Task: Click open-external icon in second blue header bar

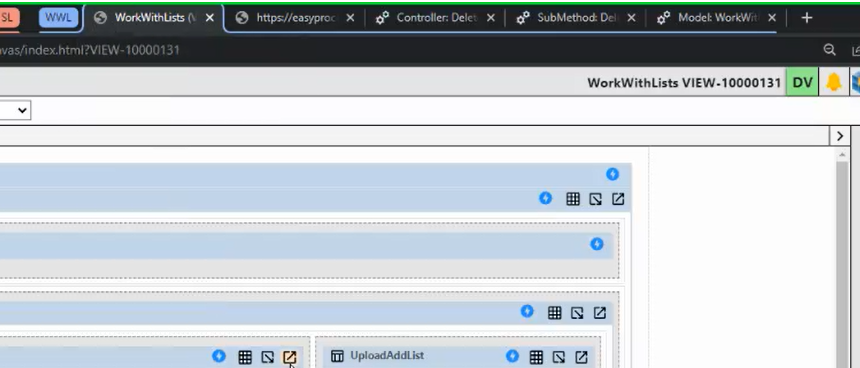Action: pyautogui.click(x=618, y=199)
